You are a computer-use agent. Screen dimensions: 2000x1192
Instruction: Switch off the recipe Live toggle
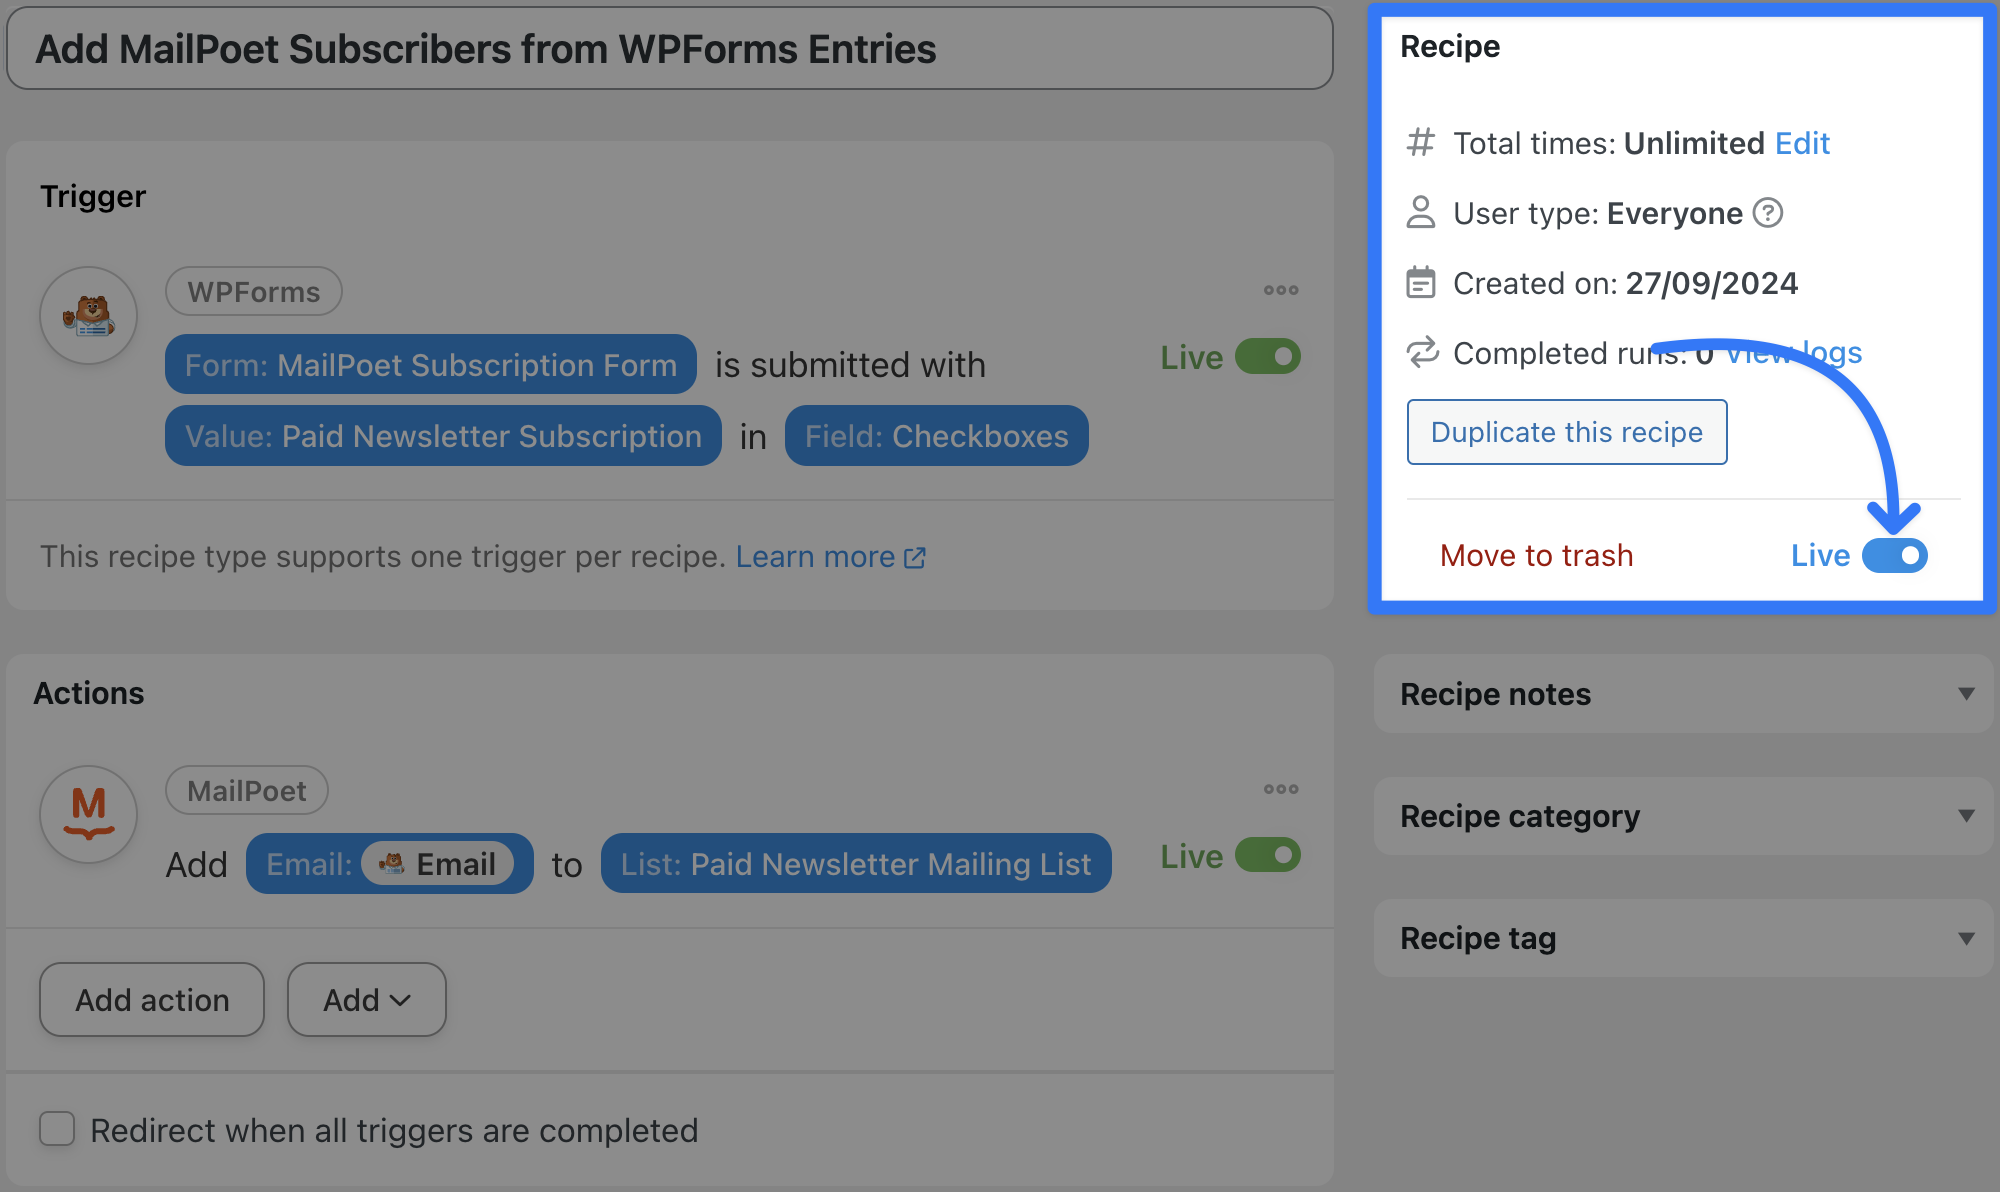1894,556
